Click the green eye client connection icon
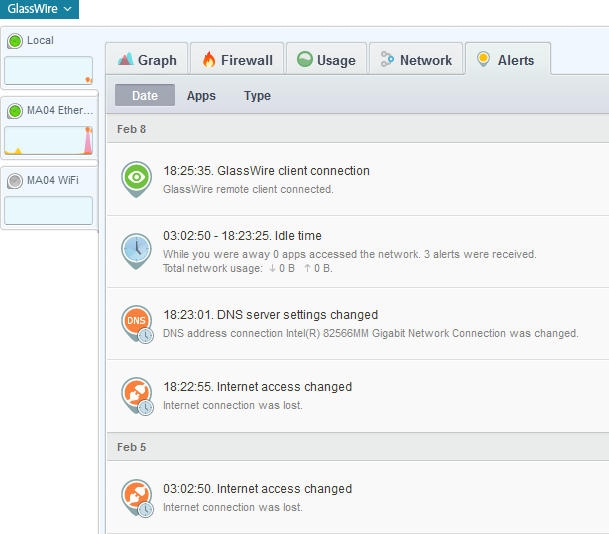Screen dimensions: 609x534 click(136, 178)
